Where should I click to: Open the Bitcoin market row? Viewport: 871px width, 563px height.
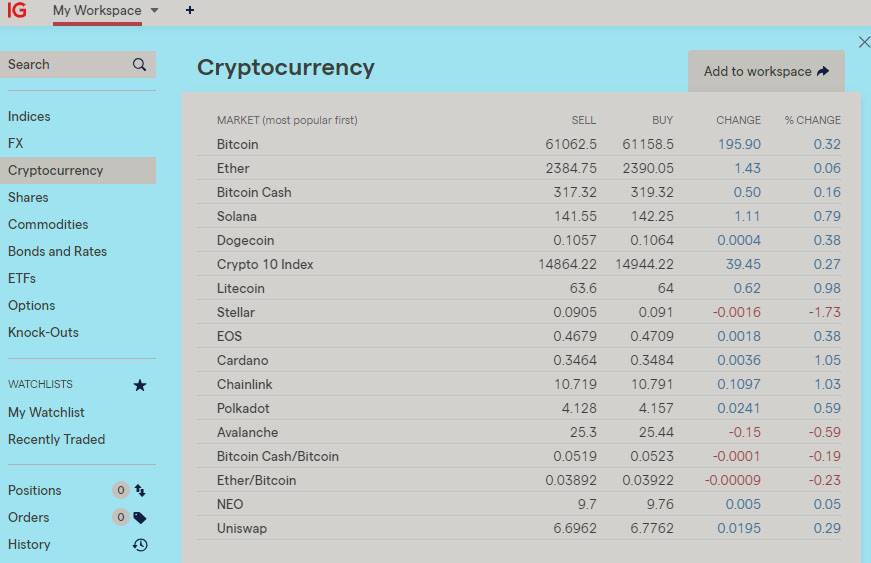(x=238, y=144)
